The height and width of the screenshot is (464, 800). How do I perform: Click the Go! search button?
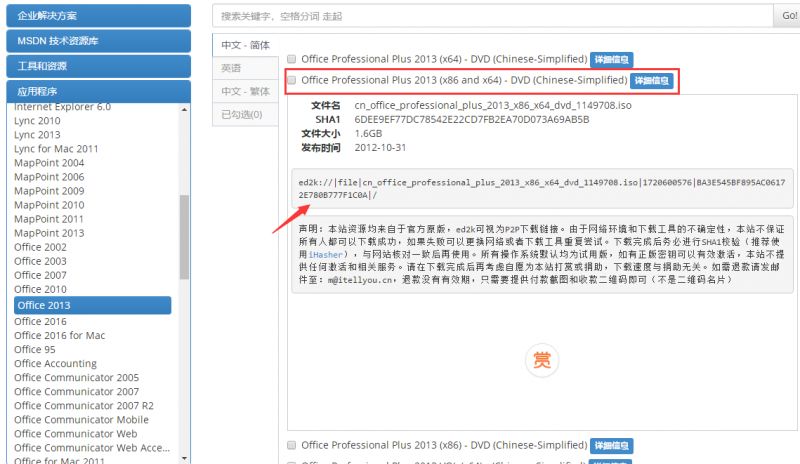pyautogui.click(x=789, y=16)
